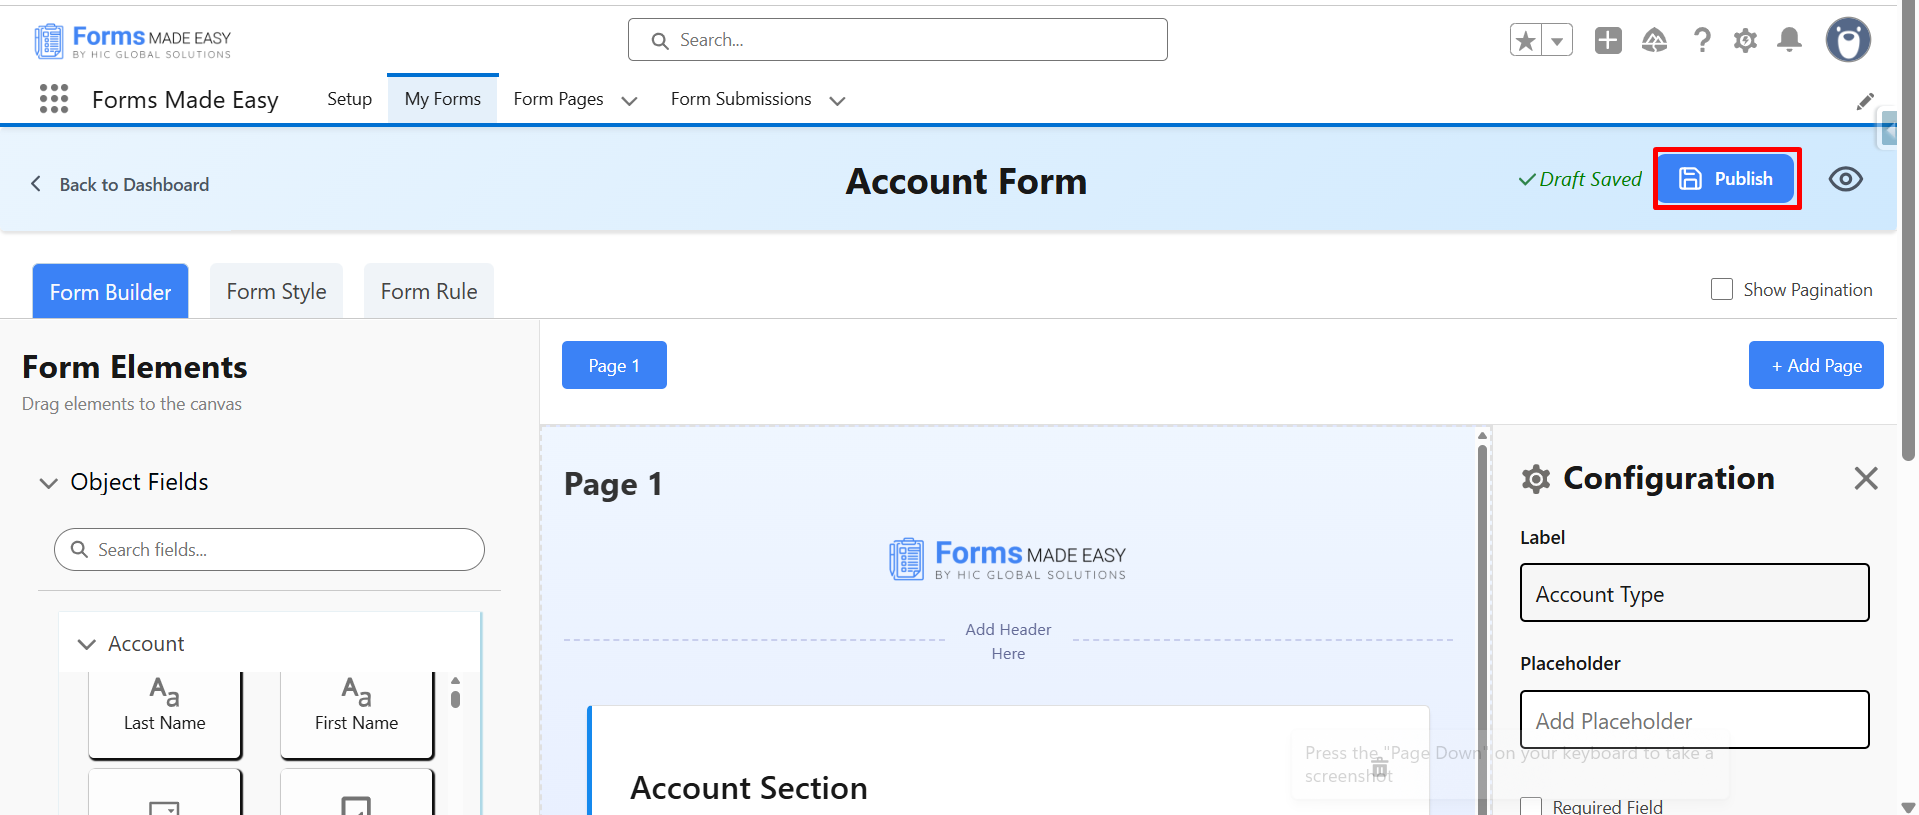Preview the form with the eye icon
Screen dimensions: 1919x815
(1846, 179)
